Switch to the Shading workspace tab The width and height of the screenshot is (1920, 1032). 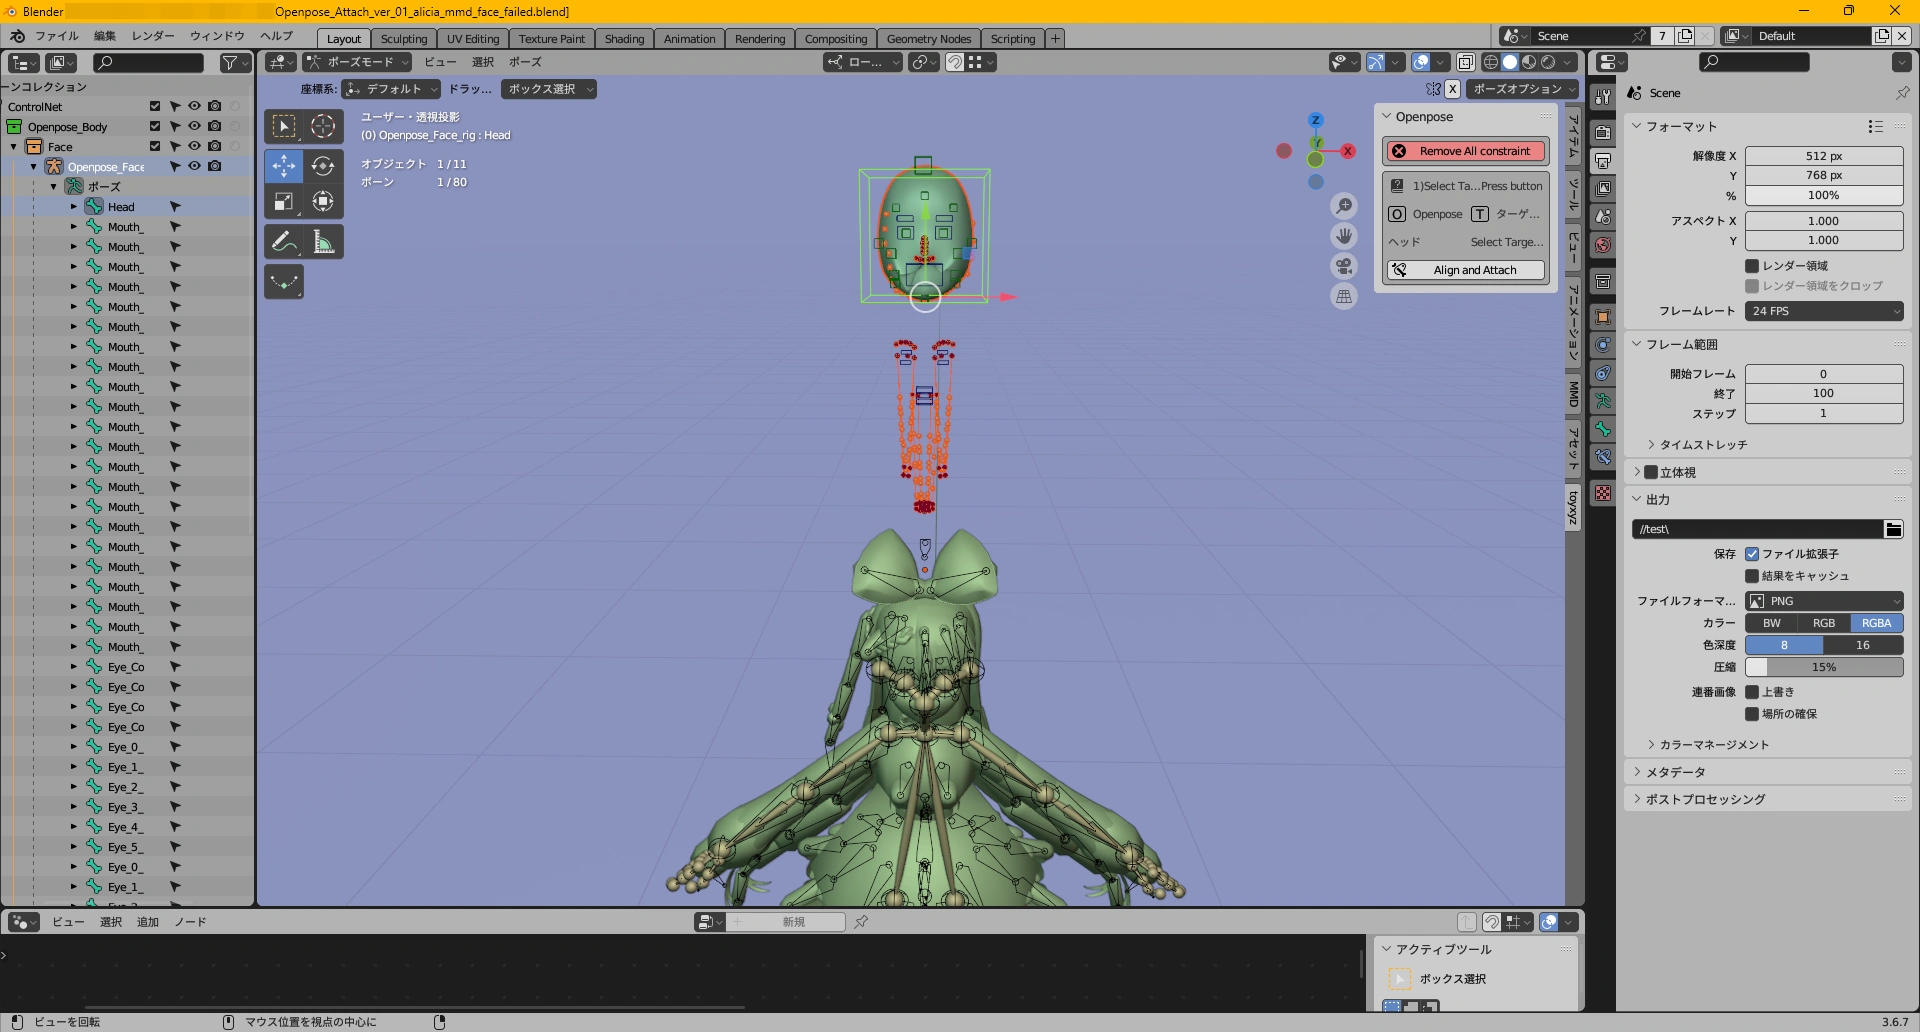624,38
